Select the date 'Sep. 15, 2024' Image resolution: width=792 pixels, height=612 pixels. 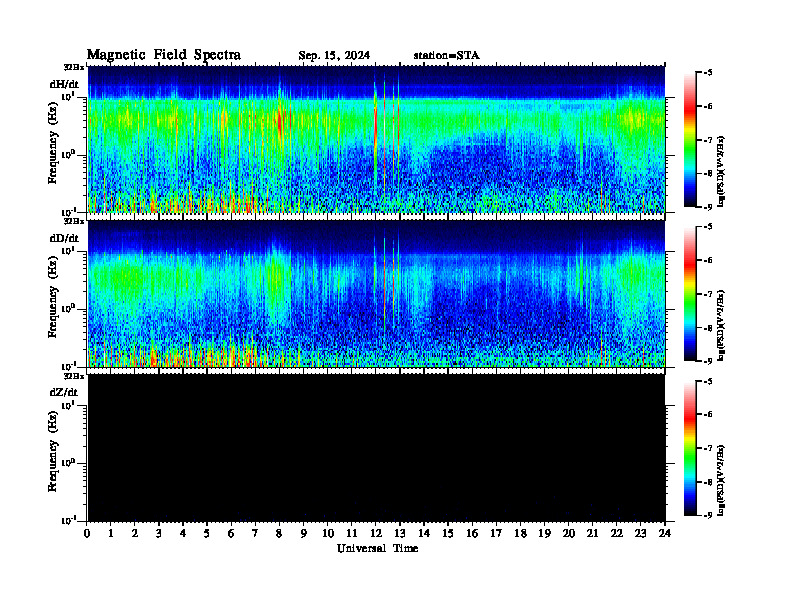(x=334, y=56)
